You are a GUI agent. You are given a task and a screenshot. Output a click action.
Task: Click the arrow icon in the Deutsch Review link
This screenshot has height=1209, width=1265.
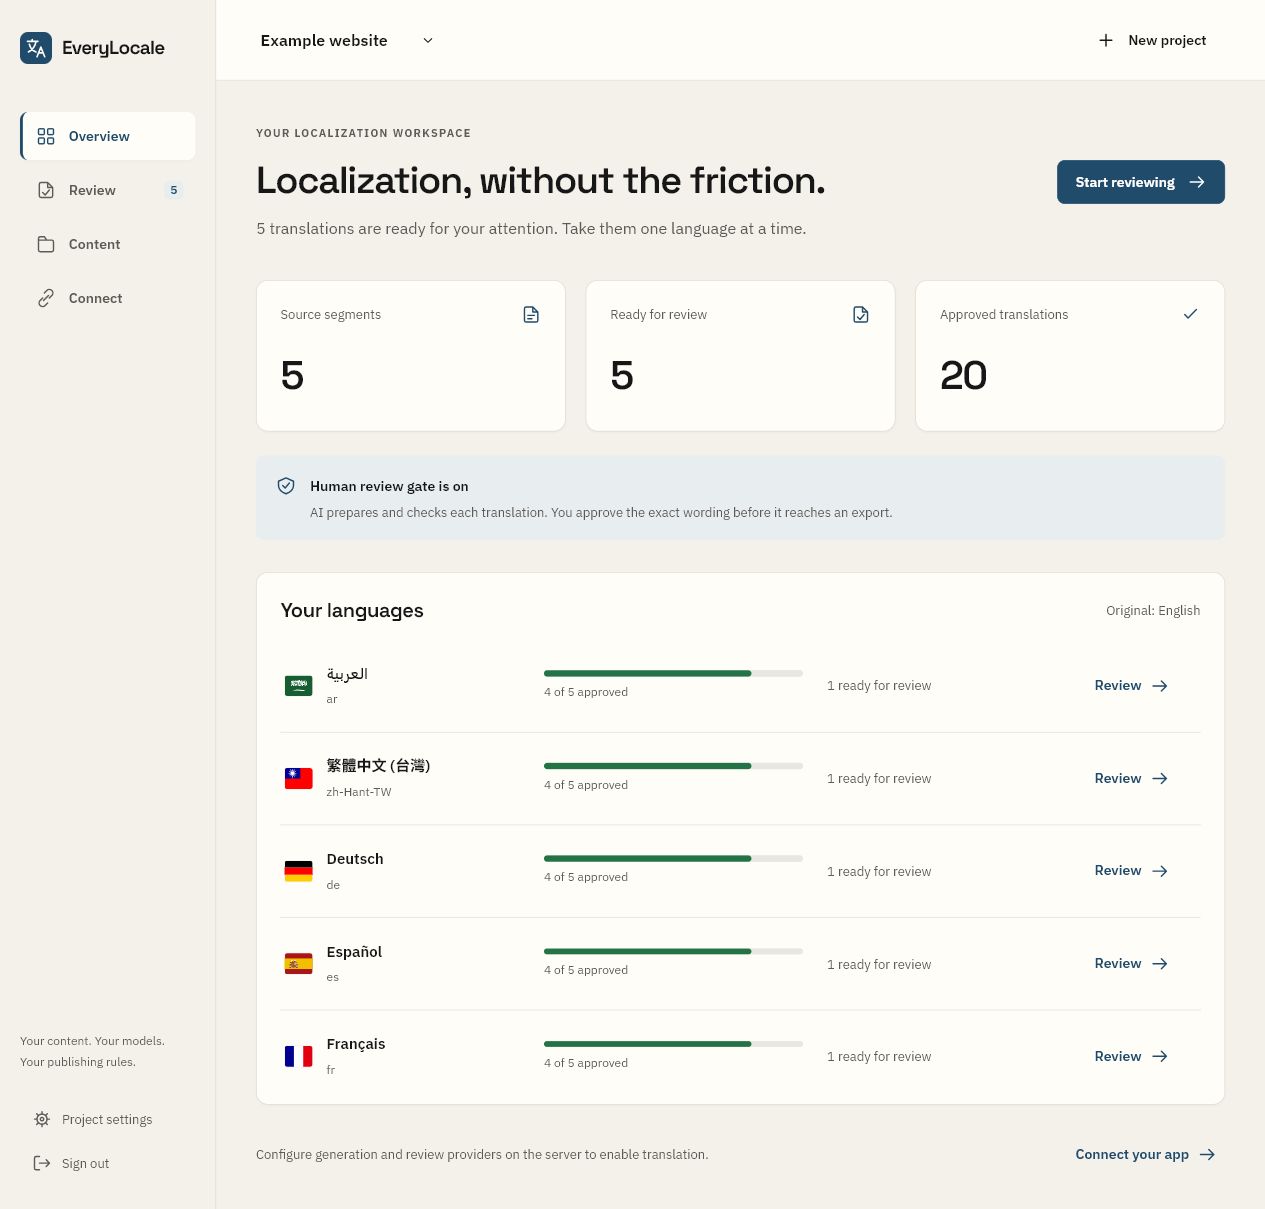click(1160, 871)
